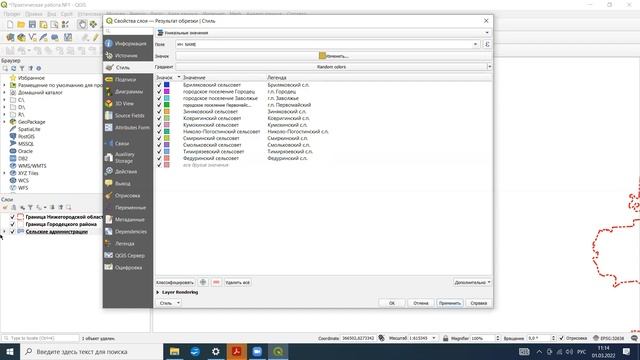Switch to the Информация tab
Viewport: 640px width, 360px height.
pos(128,43)
